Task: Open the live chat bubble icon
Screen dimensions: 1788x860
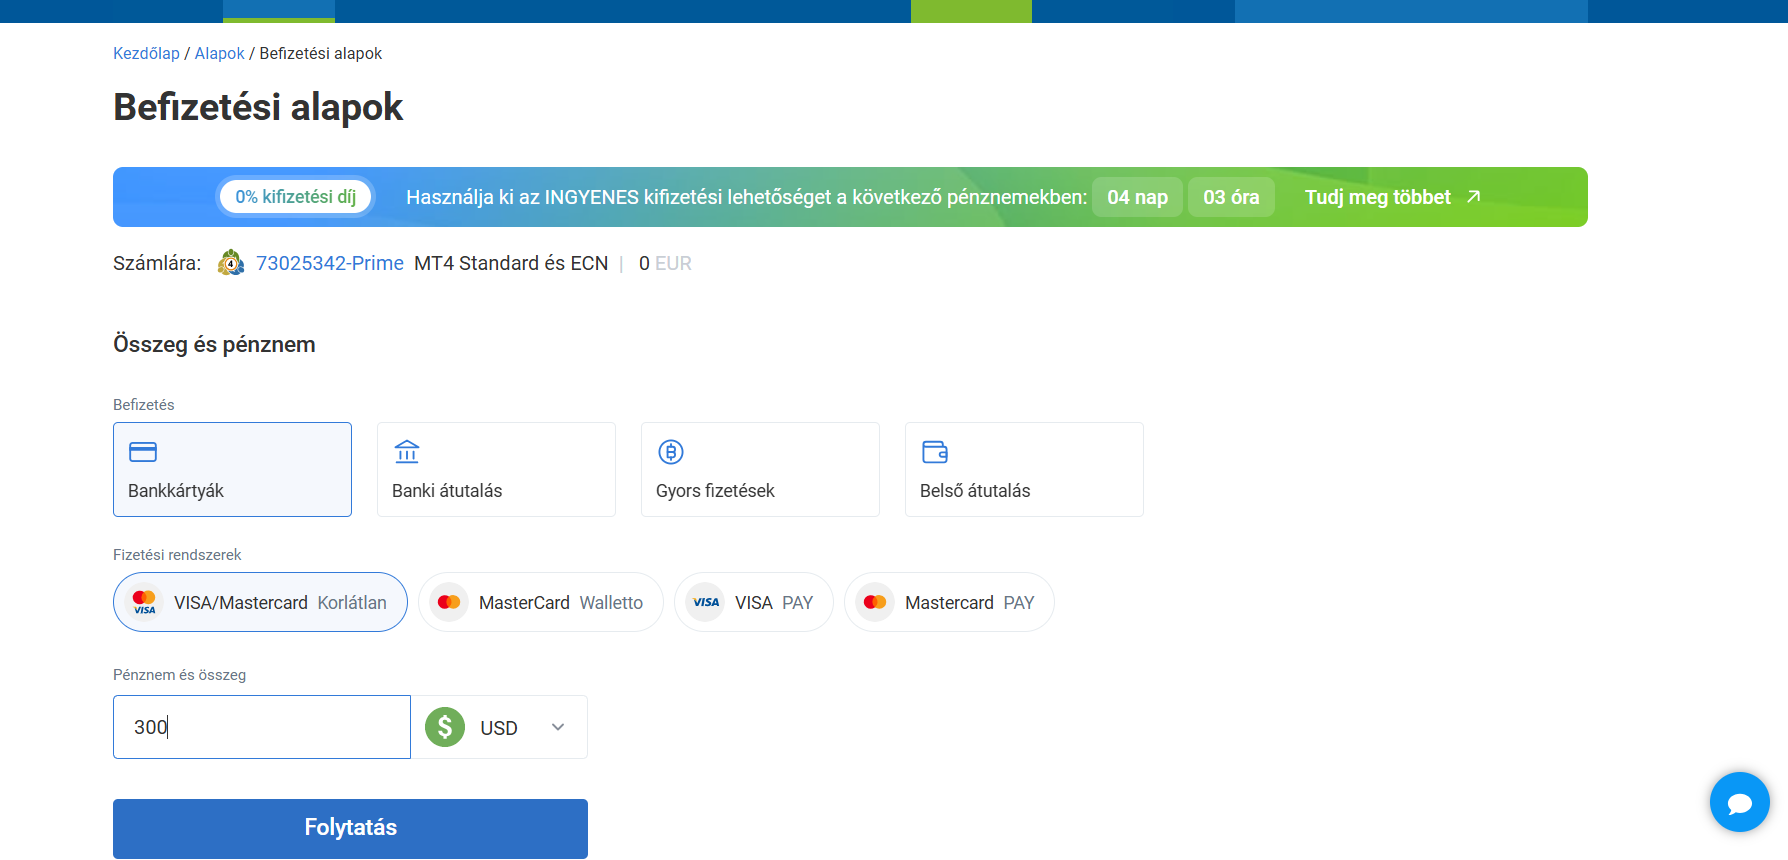Action: pyautogui.click(x=1739, y=802)
